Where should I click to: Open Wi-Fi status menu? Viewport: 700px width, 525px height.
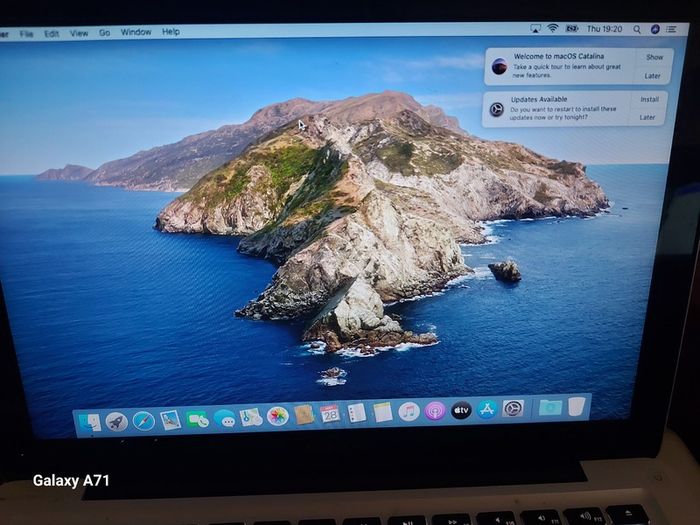[x=553, y=28]
